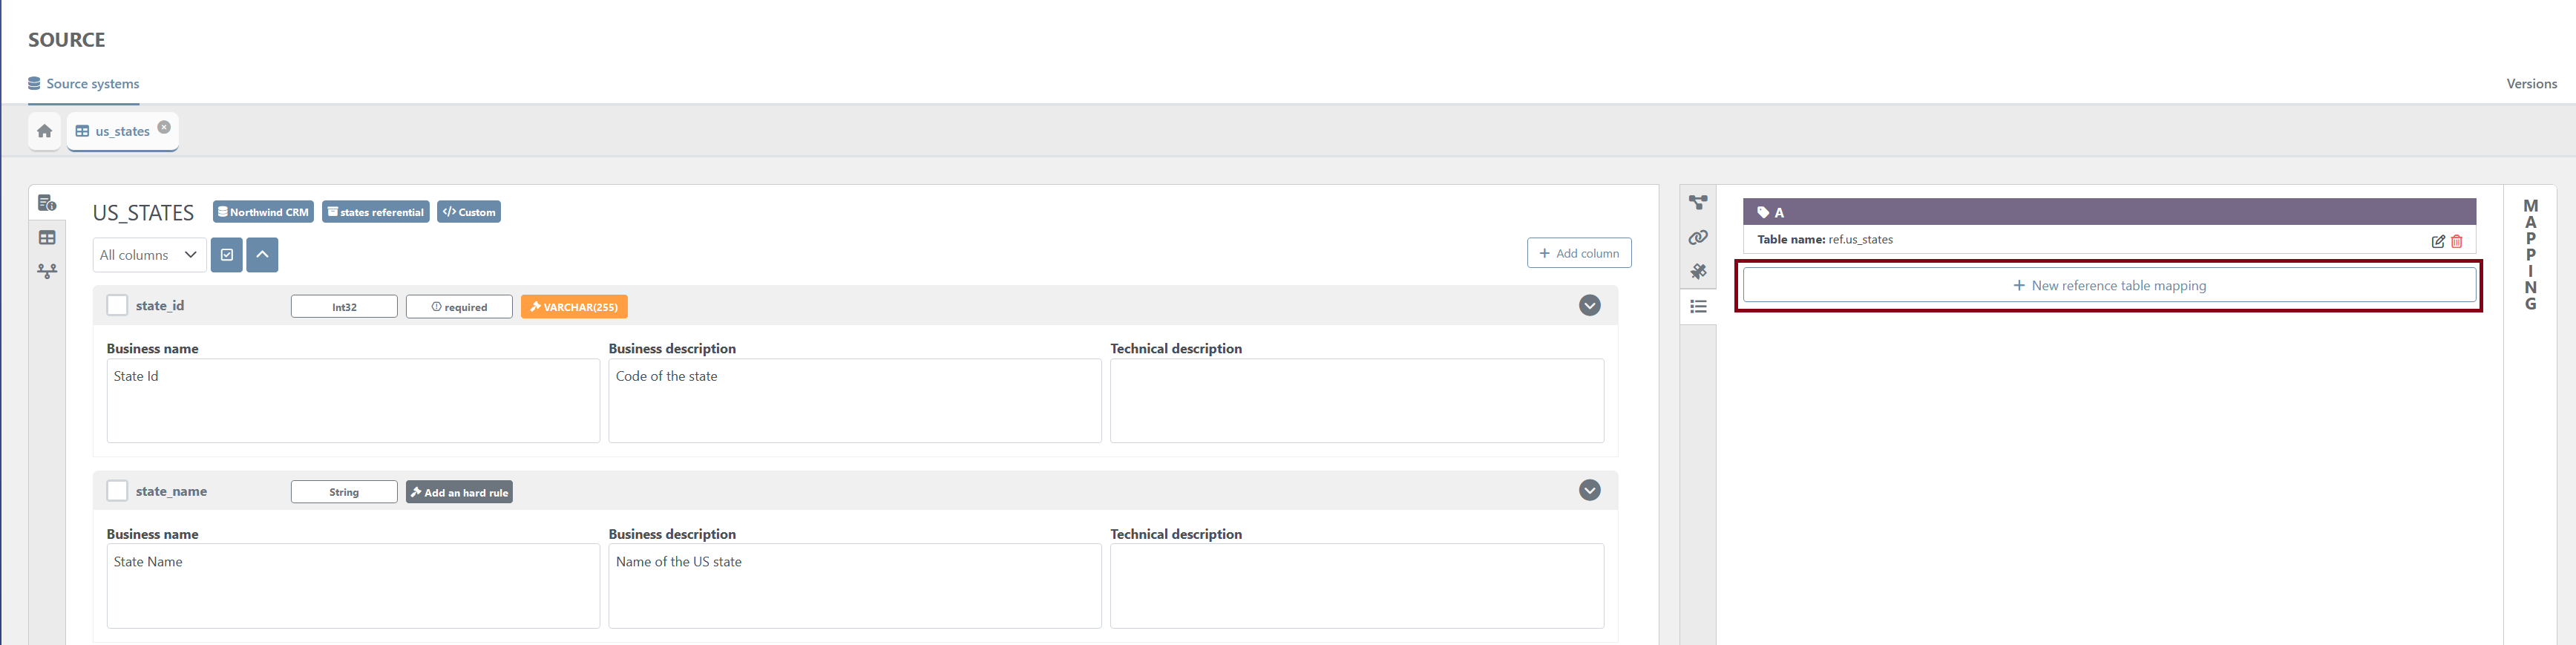Image resolution: width=2576 pixels, height=645 pixels.
Task: Edit the ref.us_states mapping
Action: (x=2438, y=241)
